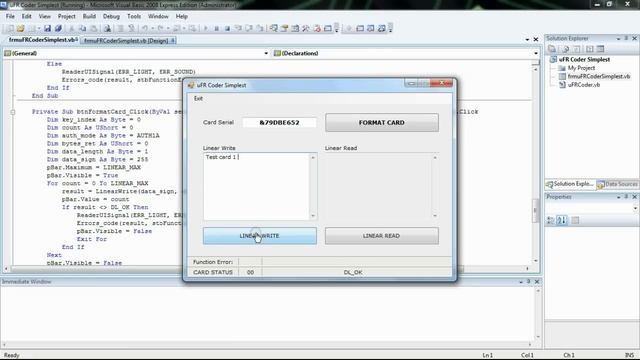Close the active document tab
The image size is (640, 360).
tap(536, 40)
